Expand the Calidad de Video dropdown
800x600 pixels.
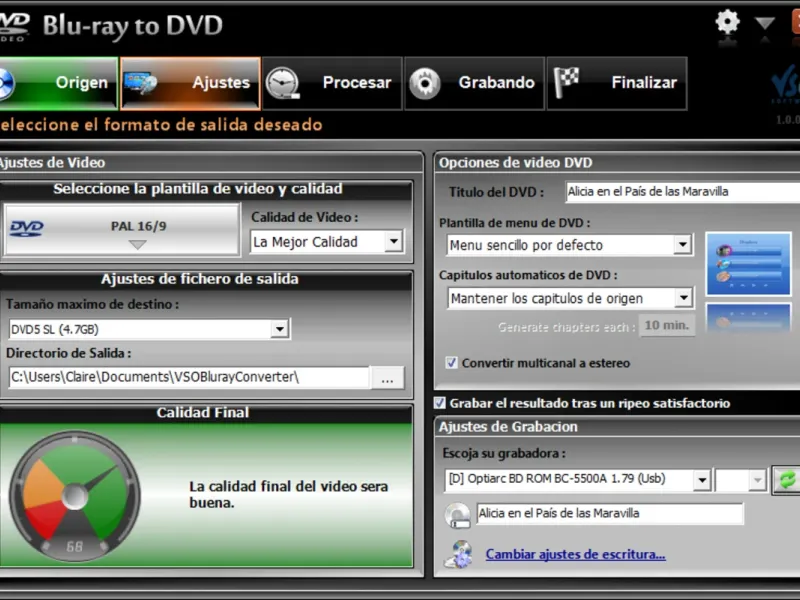pyautogui.click(x=393, y=241)
